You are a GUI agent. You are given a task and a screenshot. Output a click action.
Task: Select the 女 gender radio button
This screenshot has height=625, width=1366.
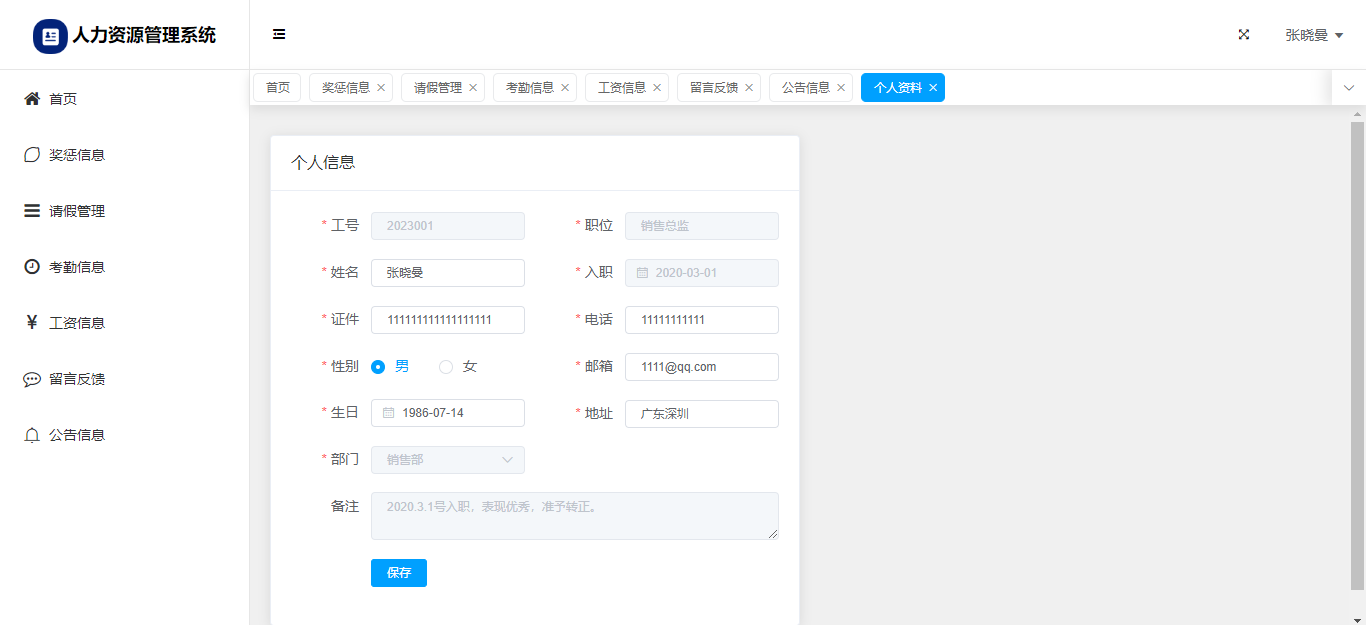(x=446, y=367)
